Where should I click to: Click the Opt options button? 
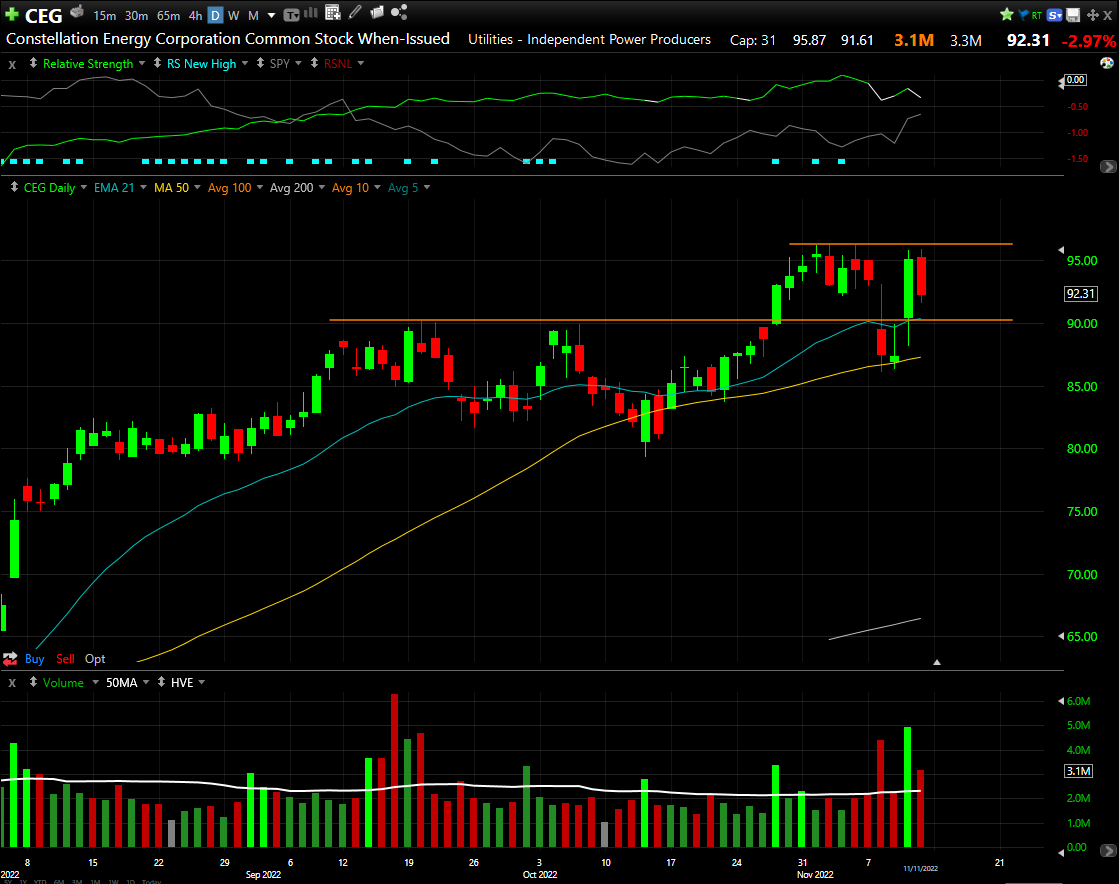[95, 659]
